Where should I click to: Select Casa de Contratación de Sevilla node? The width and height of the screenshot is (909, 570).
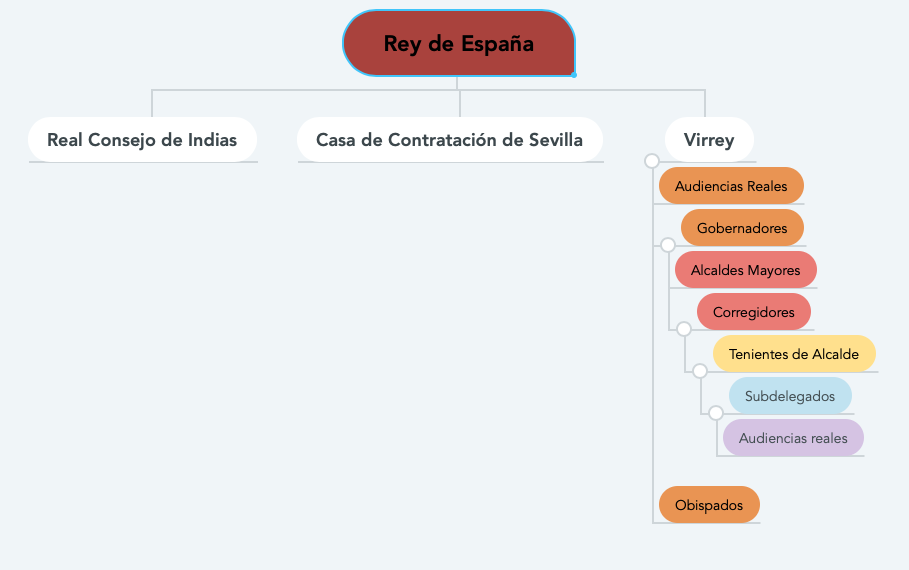coord(449,139)
